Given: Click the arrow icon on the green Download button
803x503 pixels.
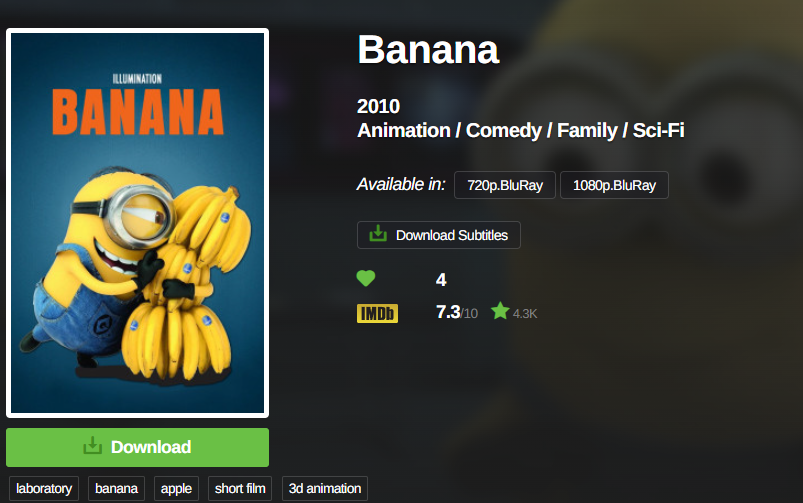Looking at the screenshot, I should click(x=93, y=446).
